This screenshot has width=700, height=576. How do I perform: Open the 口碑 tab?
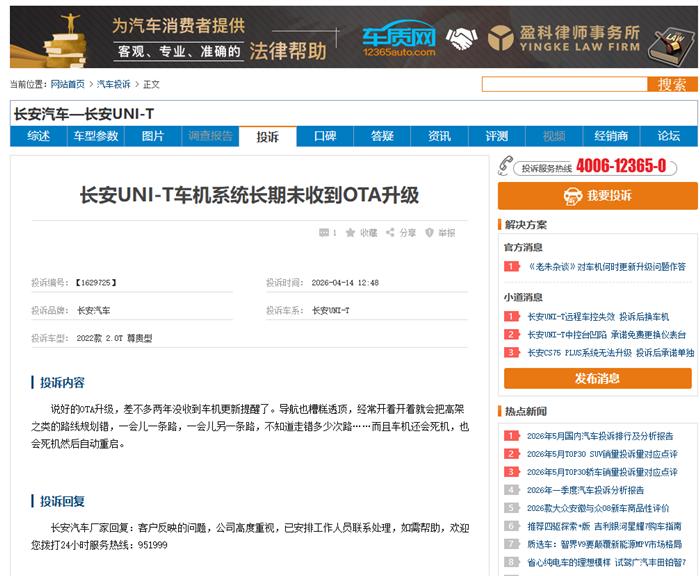325,136
